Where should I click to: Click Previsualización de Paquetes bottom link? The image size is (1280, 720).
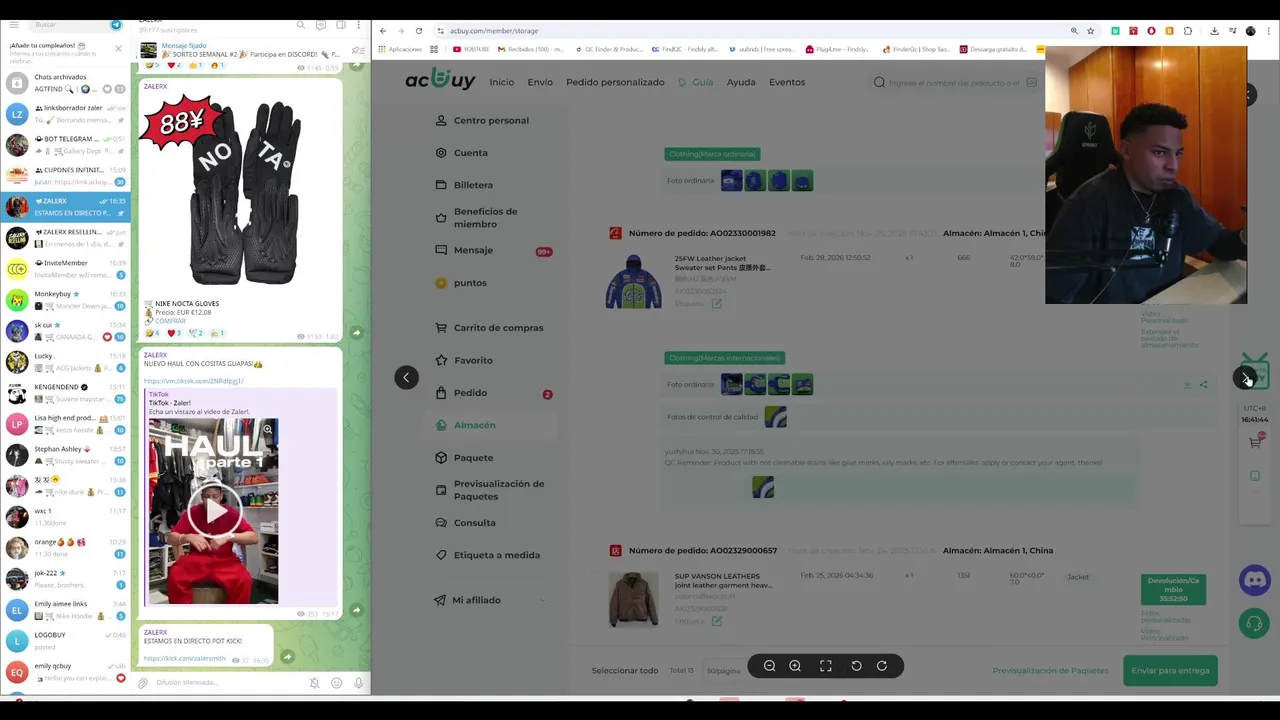(1050, 670)
